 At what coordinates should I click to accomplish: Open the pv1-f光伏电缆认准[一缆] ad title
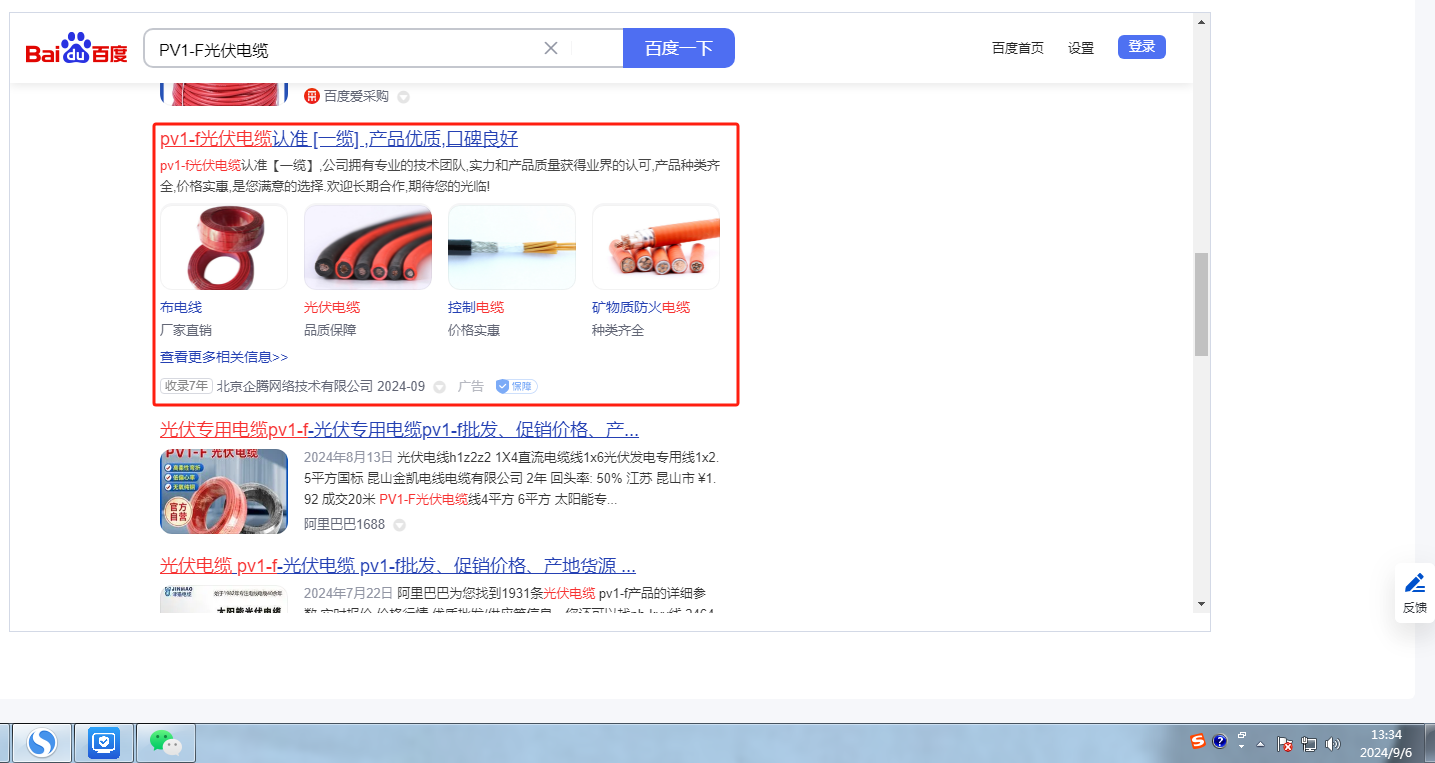(x=339, y=139)
